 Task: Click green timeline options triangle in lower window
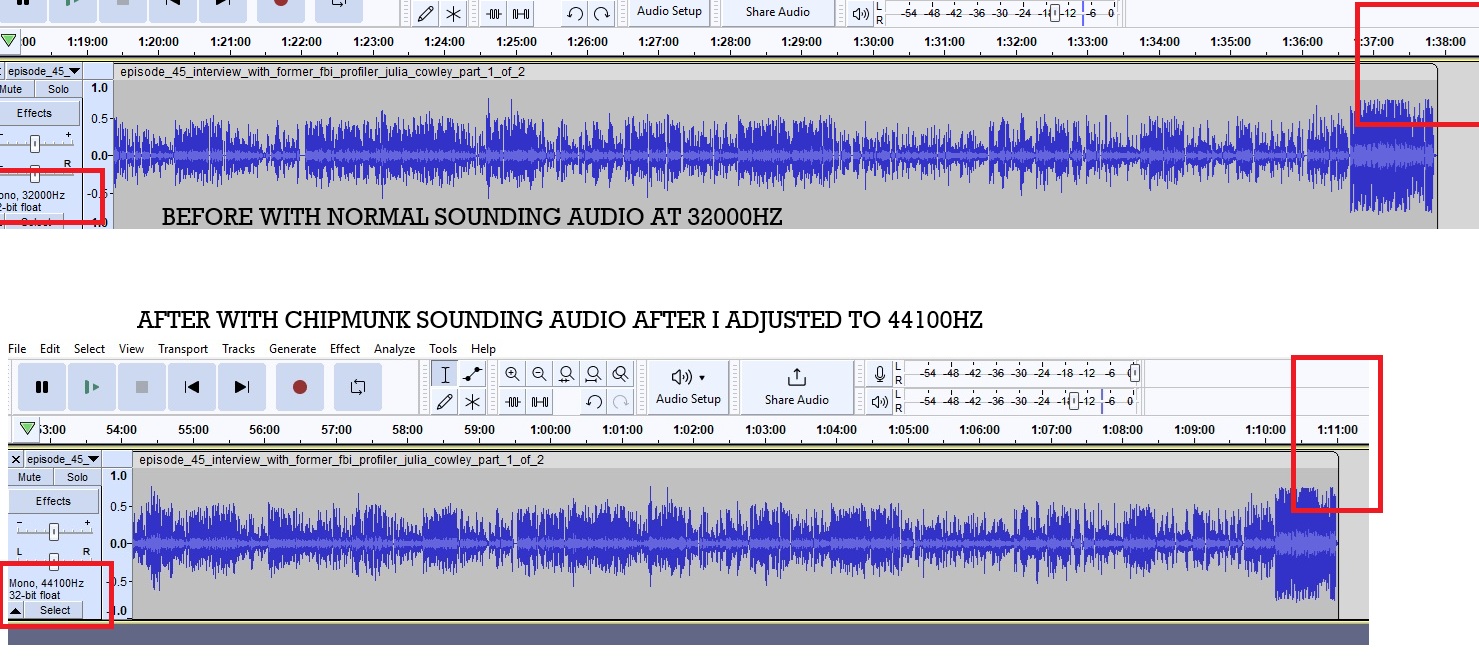(x=28, y=429)
